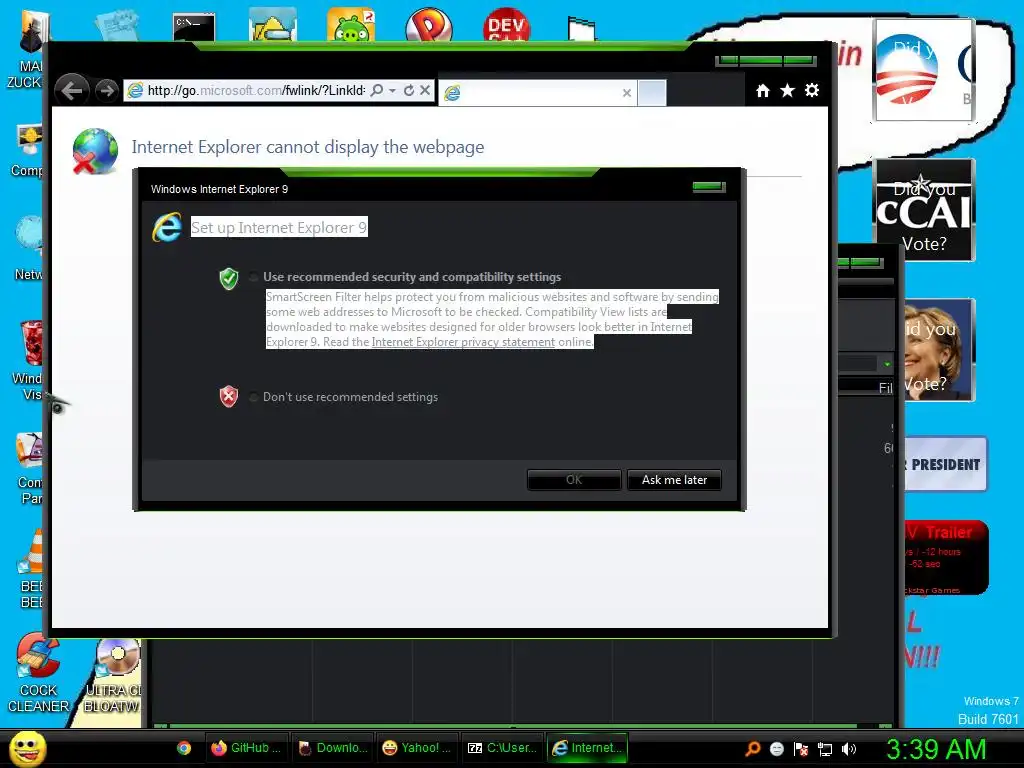Open Action Center flag tray icon
The height and width of the screenshot is (768, 1024).
point(801,749)
